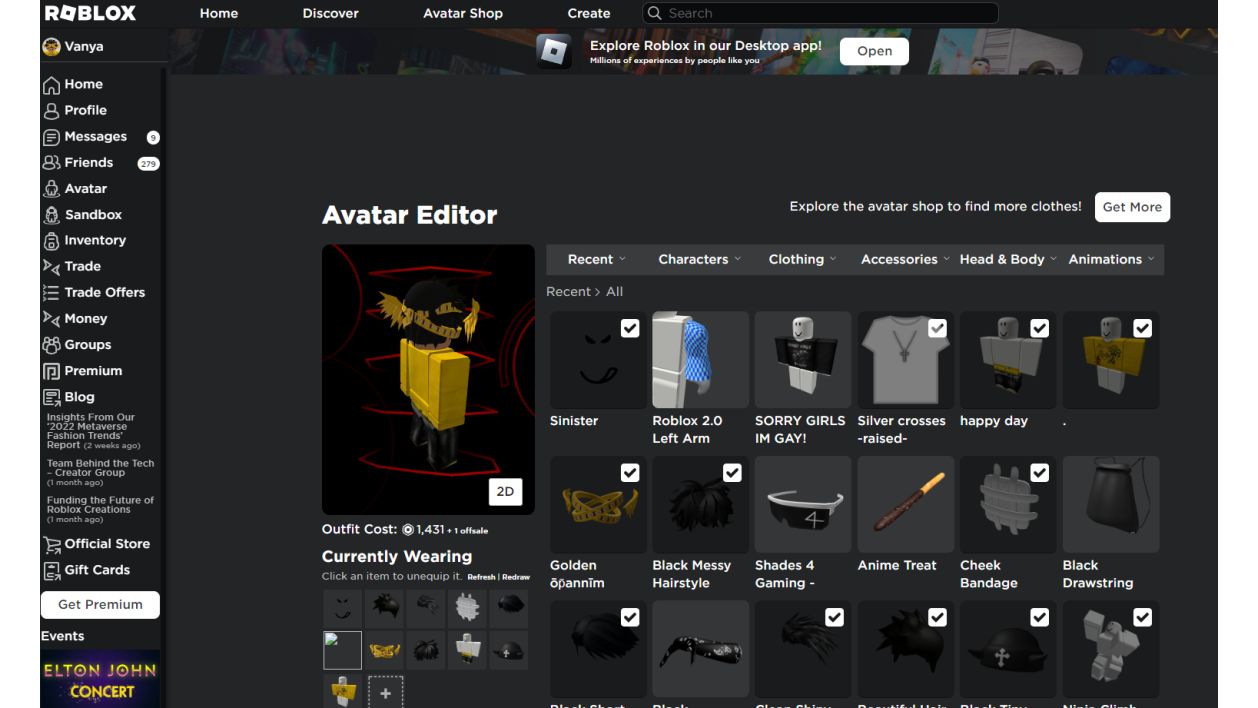The image size is (1258, 708).
Task: Expand the Clothing dropdown
Action: pos(802,260)
